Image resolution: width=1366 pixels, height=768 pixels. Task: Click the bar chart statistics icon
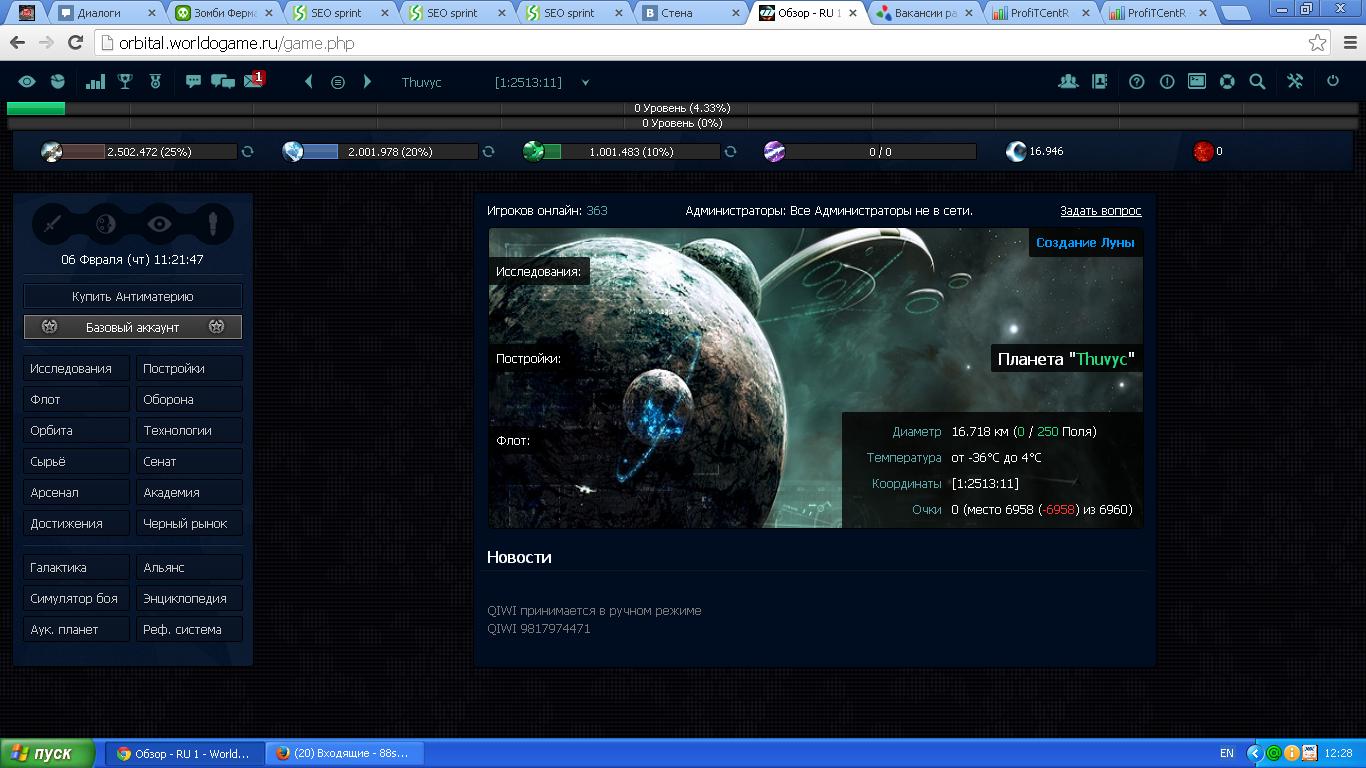[x=95, y=82]
